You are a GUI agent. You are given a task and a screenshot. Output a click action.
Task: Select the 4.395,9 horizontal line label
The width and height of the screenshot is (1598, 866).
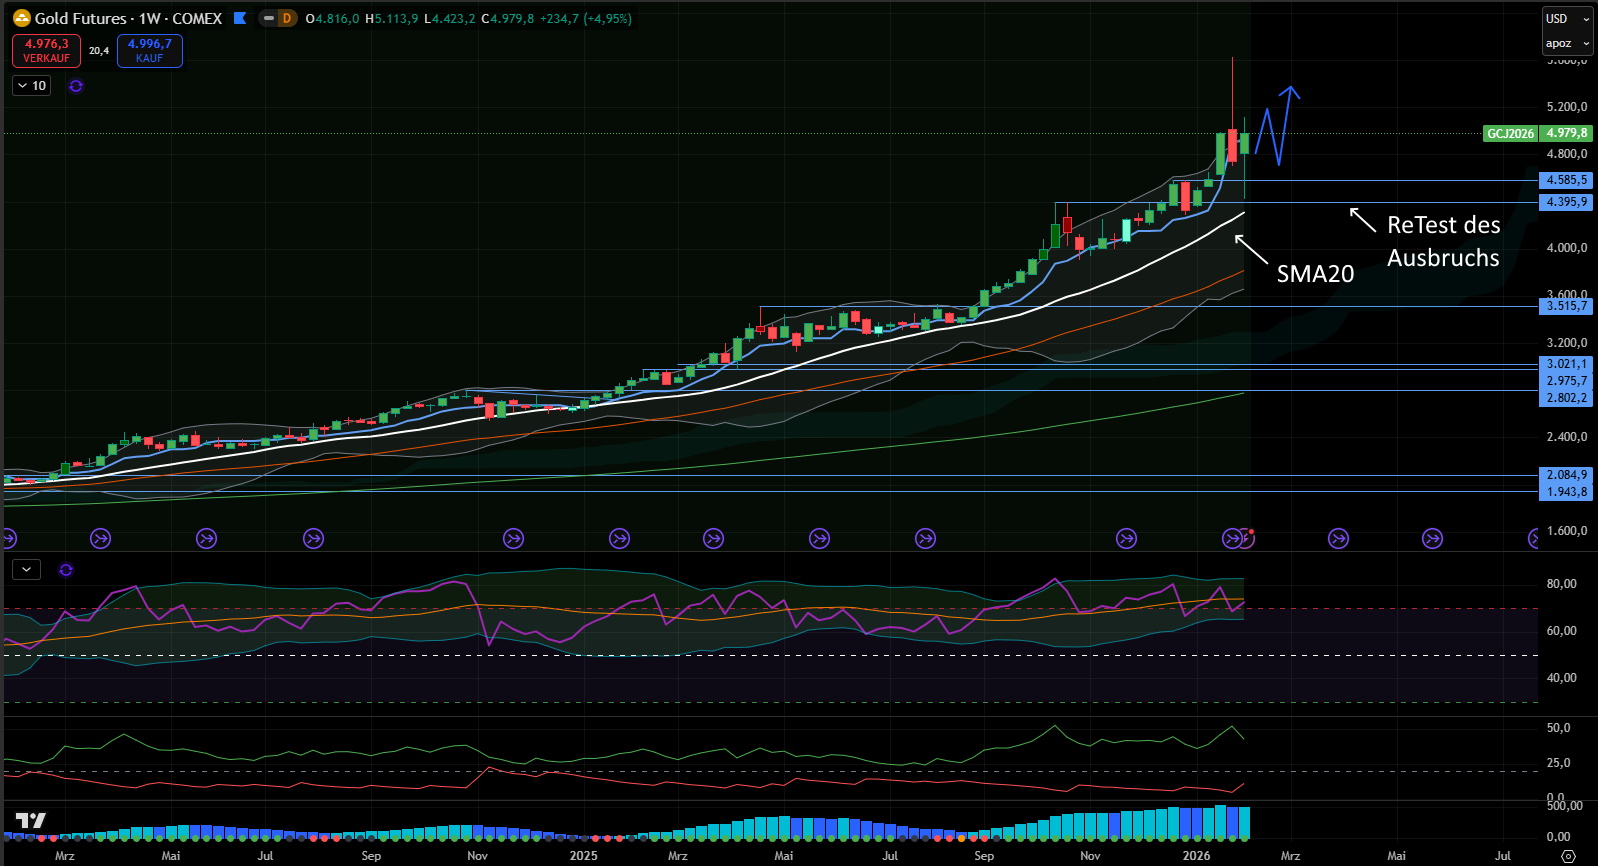tap(1566, 202)
